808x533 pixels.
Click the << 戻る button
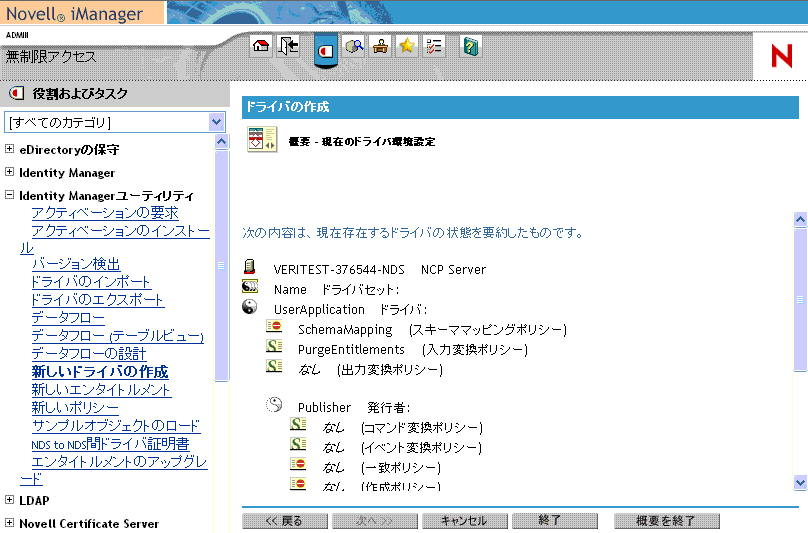tap(285, 521)
